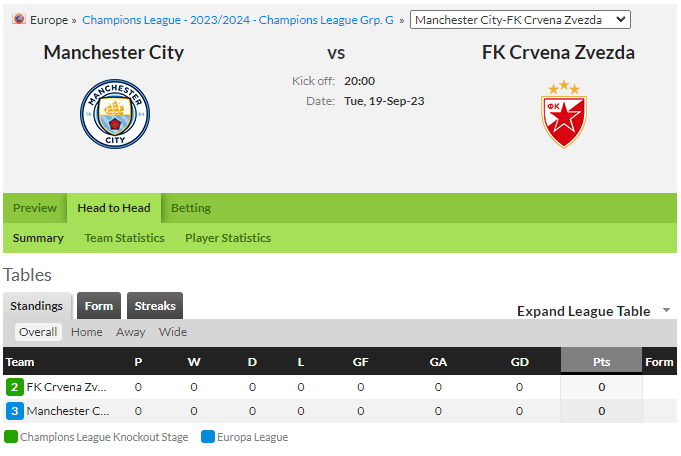The height and width of the screenshot is (456, 681).
Task: Filter standings by Home
Action: click(87, 332)
